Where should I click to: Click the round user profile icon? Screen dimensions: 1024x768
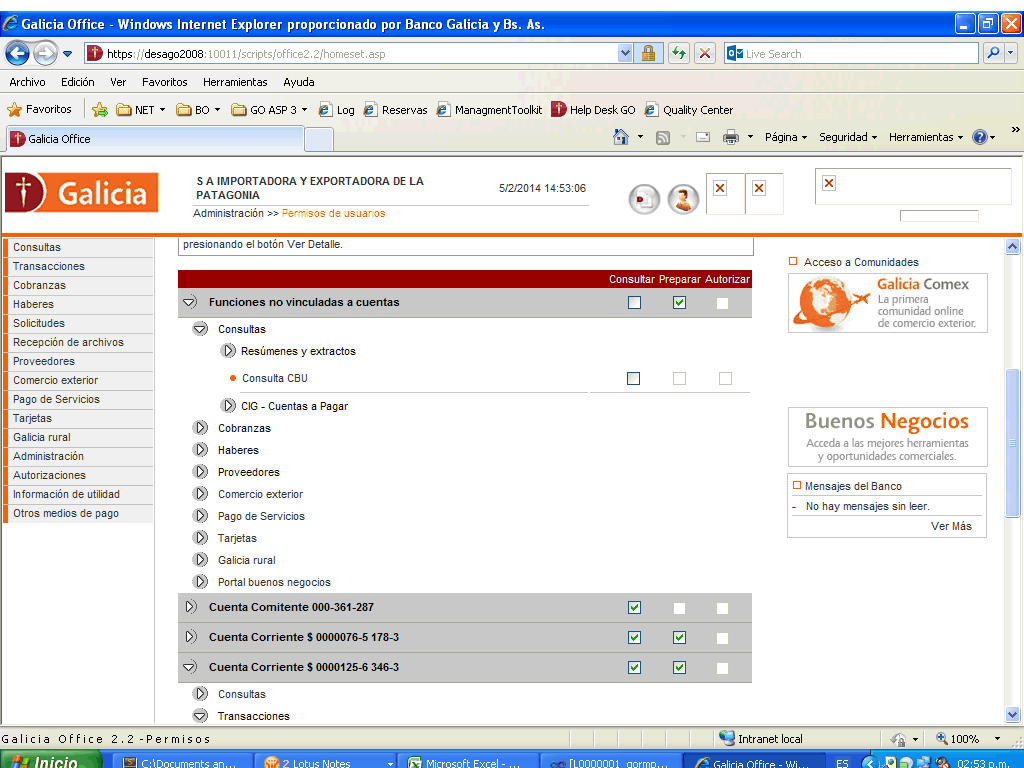(x=683, y=199)
